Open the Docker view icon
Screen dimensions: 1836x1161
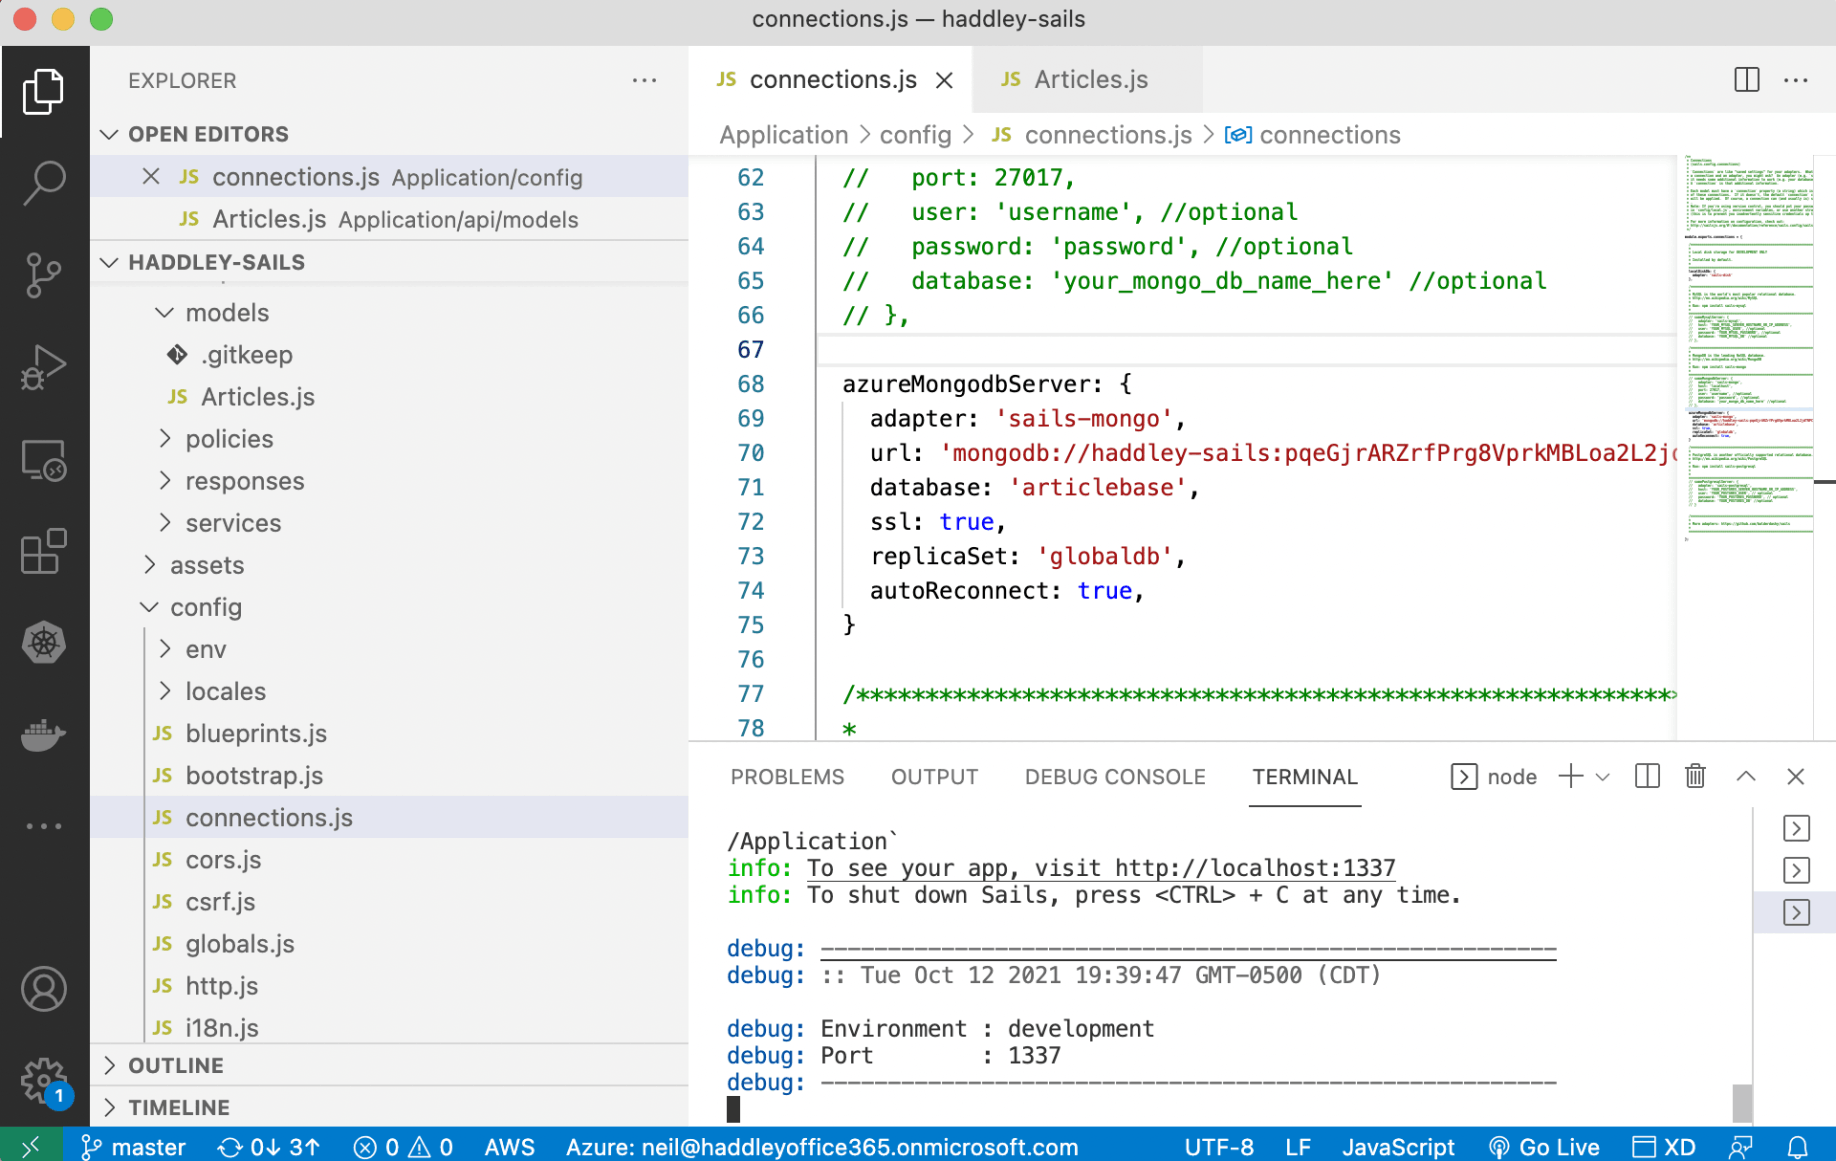click(44, 735)
